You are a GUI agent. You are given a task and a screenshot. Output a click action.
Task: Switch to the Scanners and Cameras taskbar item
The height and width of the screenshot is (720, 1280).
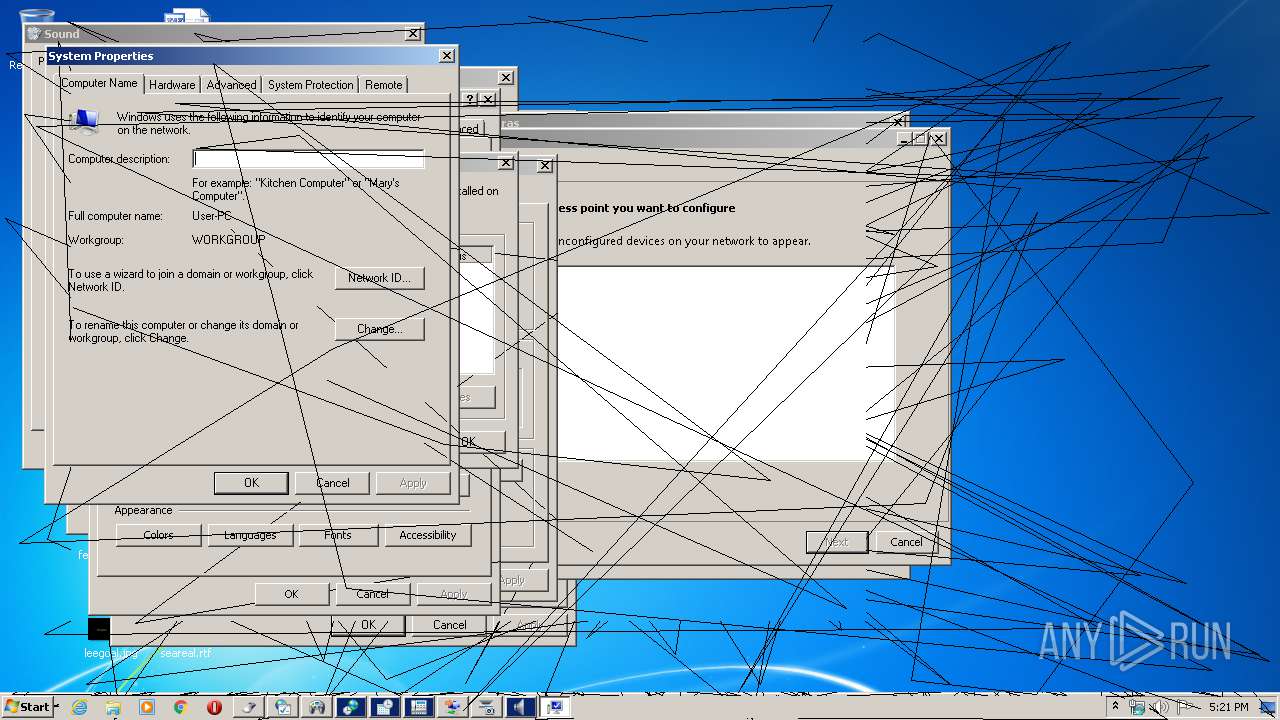[x=487, y=707]
